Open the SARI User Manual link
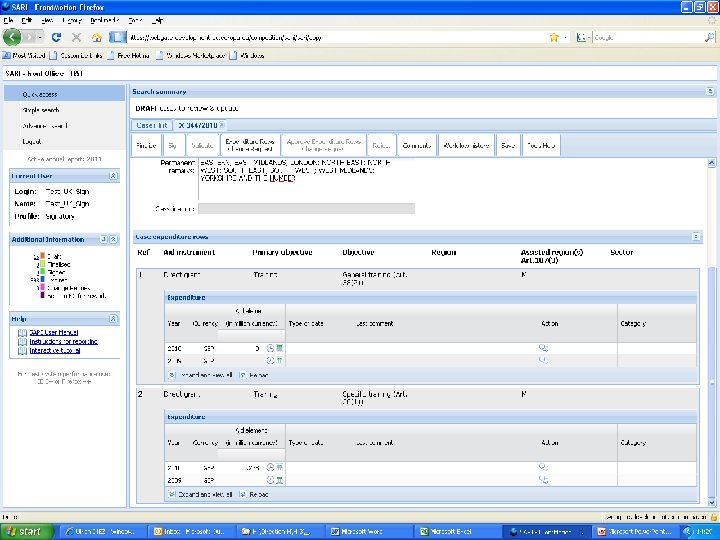The height and width of the screenshot is (540, 720). (54, 332)
